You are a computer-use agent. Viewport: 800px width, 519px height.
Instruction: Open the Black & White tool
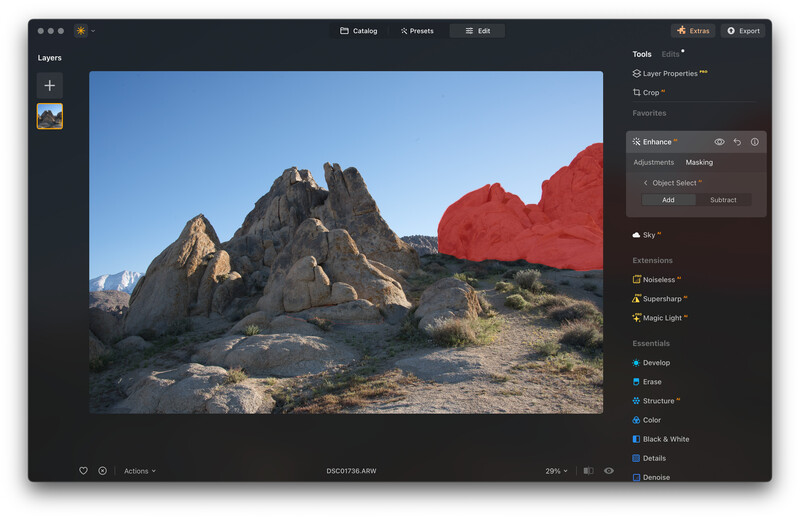pyautogui.click(x=661, y=439)
